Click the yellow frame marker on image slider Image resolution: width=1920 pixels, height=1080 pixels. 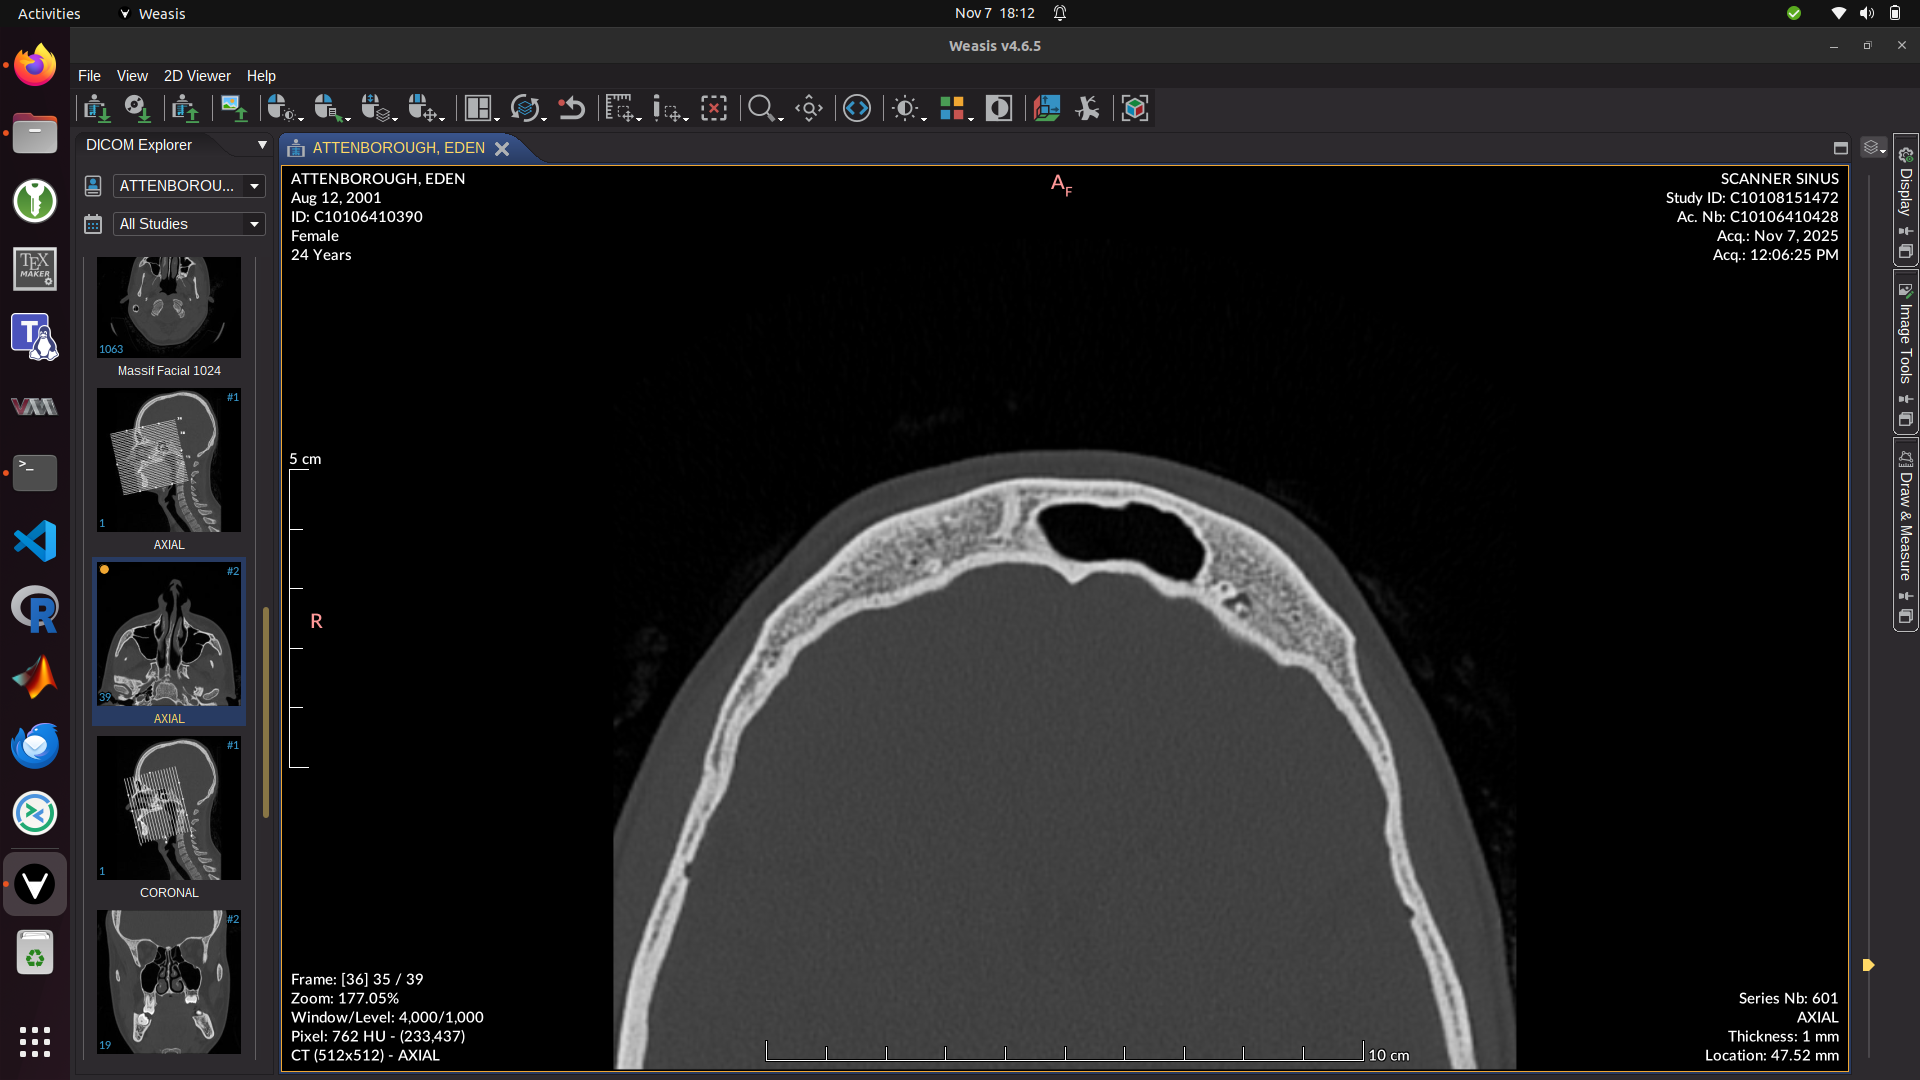click(x=1867, y=965)
